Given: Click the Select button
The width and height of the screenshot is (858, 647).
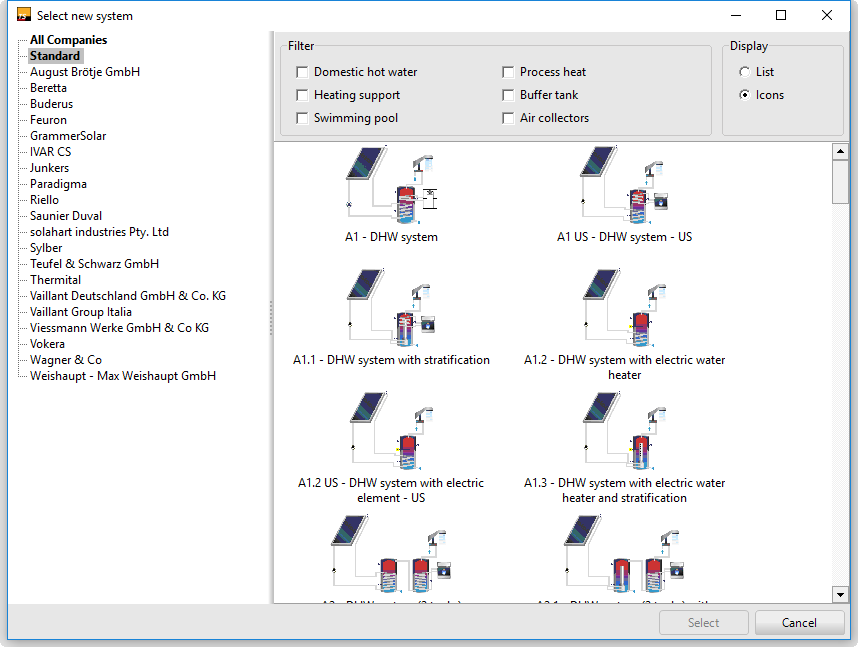Looking at the screenshot, I should pos(704,623).
